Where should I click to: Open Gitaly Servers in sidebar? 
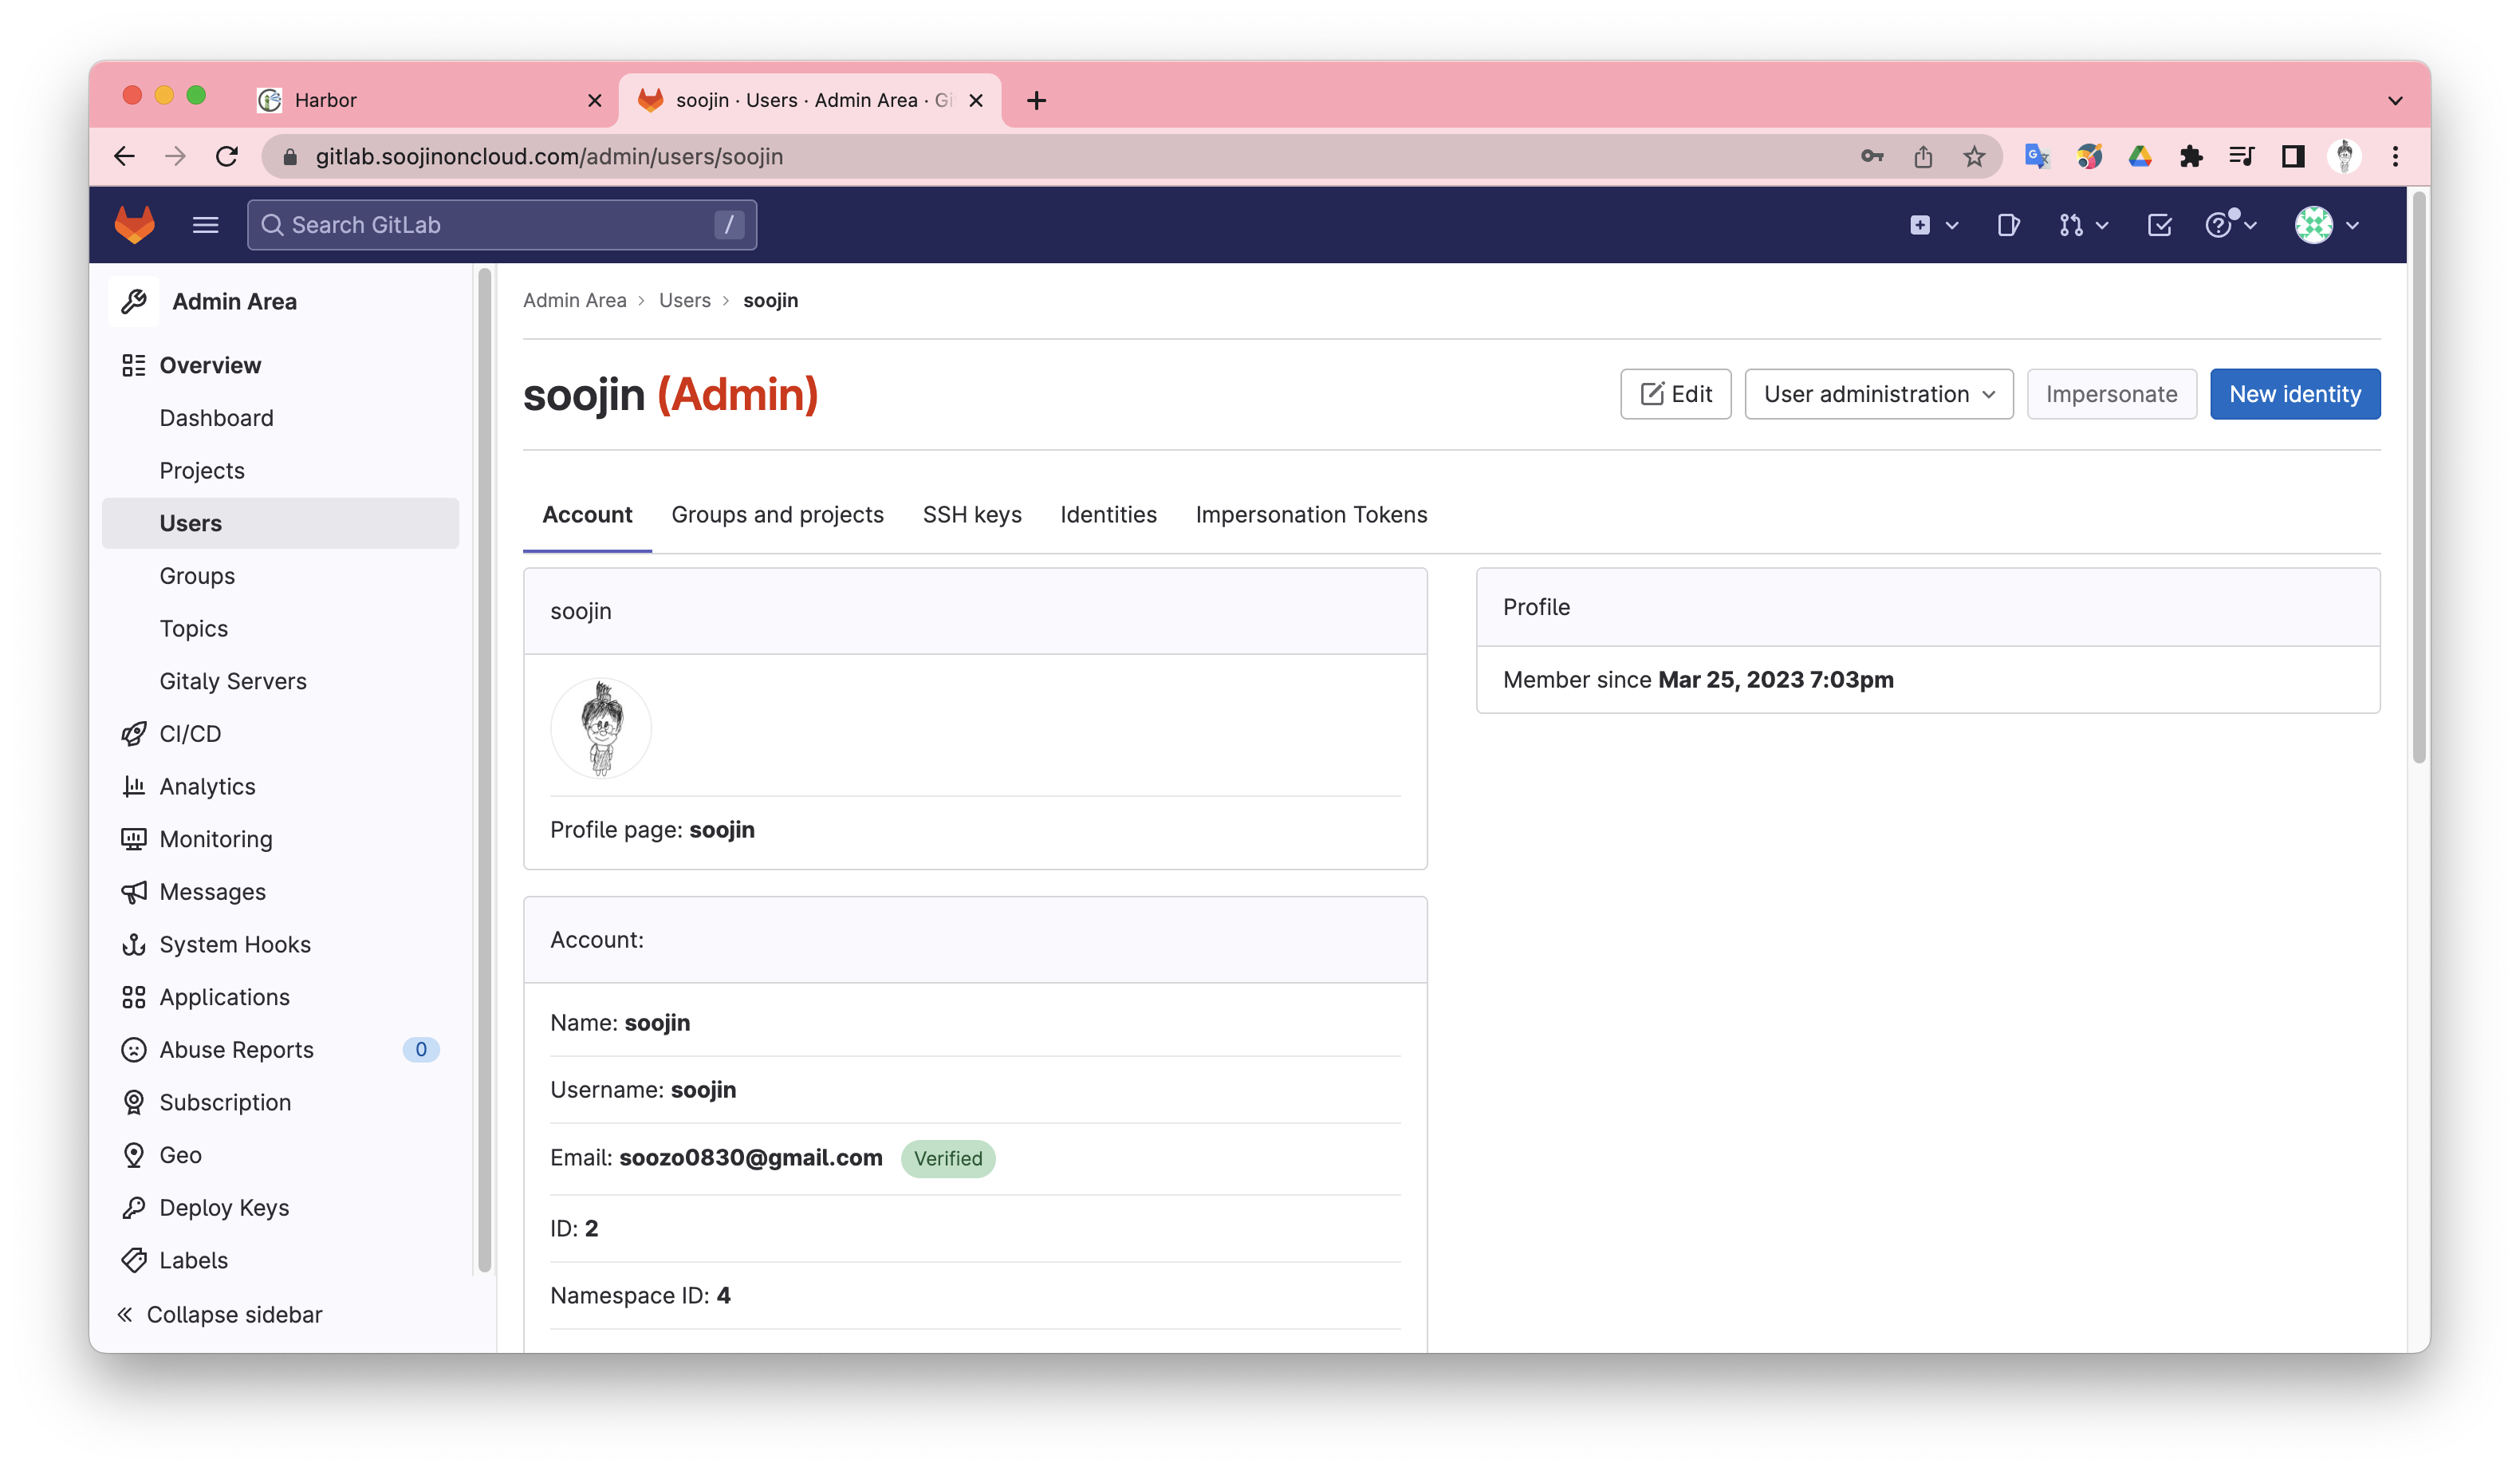click(x=233, y=681)
